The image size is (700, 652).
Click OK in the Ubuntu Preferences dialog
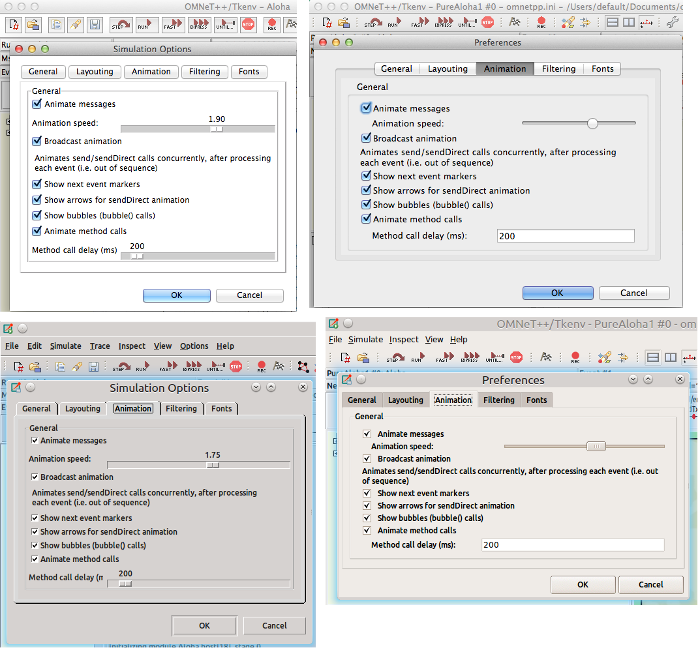583,585
